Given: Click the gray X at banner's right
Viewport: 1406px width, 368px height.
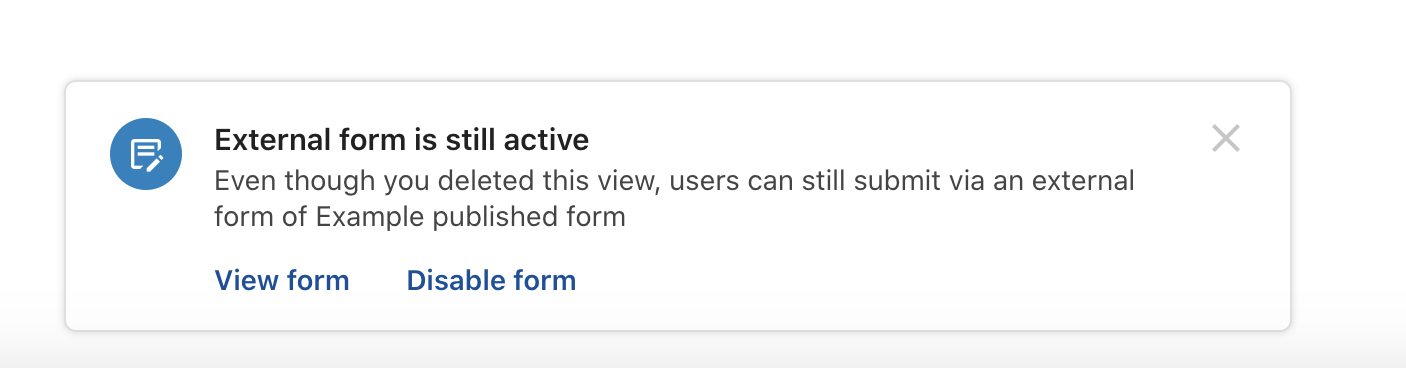Looking at the screenshot, I should pos(1225,139).
